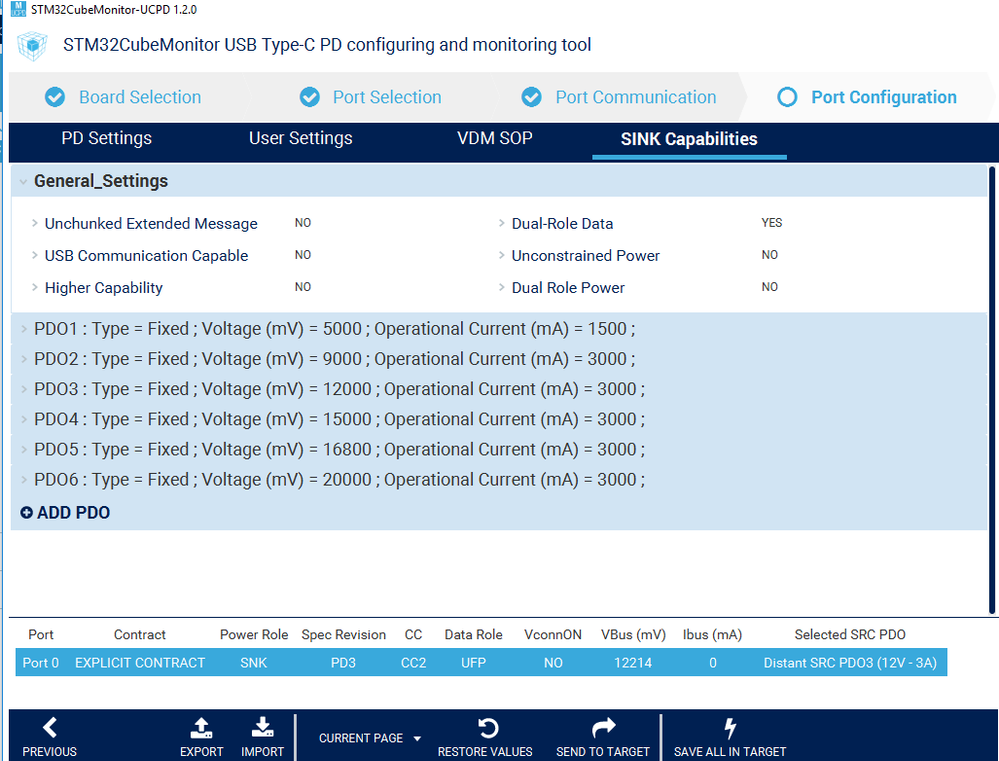This screenshot has width=999, height=761.
Task: Click the UFP data role cell
Action: 473,663
